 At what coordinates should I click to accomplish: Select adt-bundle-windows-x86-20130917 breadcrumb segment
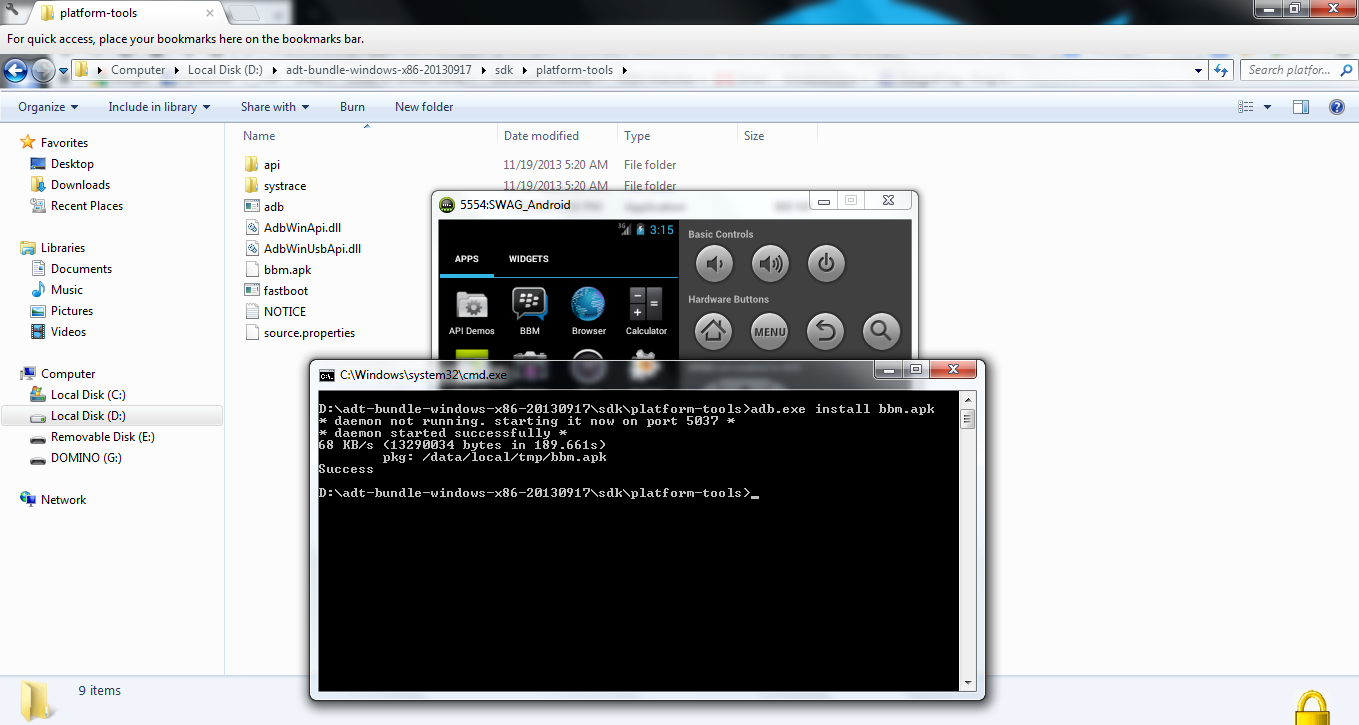[x=378, y=70]
